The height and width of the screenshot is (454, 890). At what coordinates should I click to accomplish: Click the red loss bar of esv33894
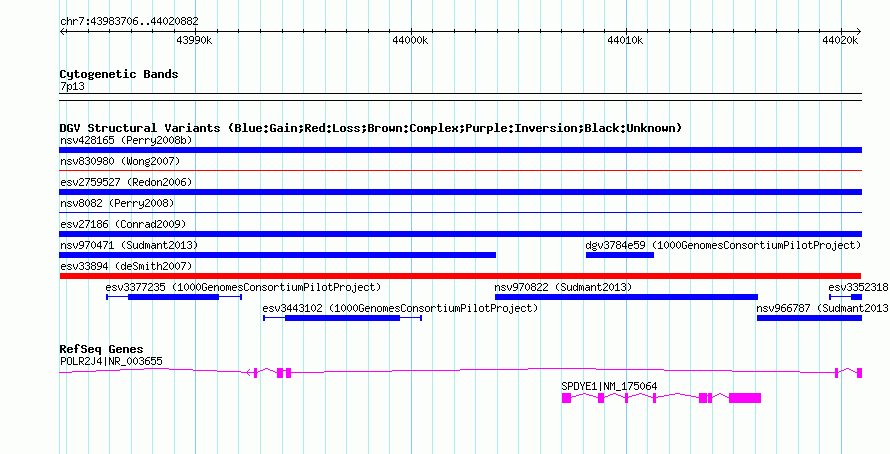tap(460, 276)
